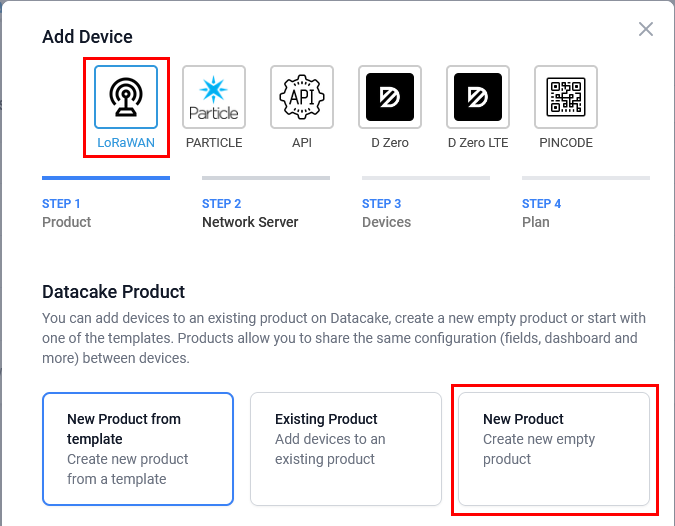675x526 pixels.
Task: Switch to Step 4 Plan tab
Action: 541,212
